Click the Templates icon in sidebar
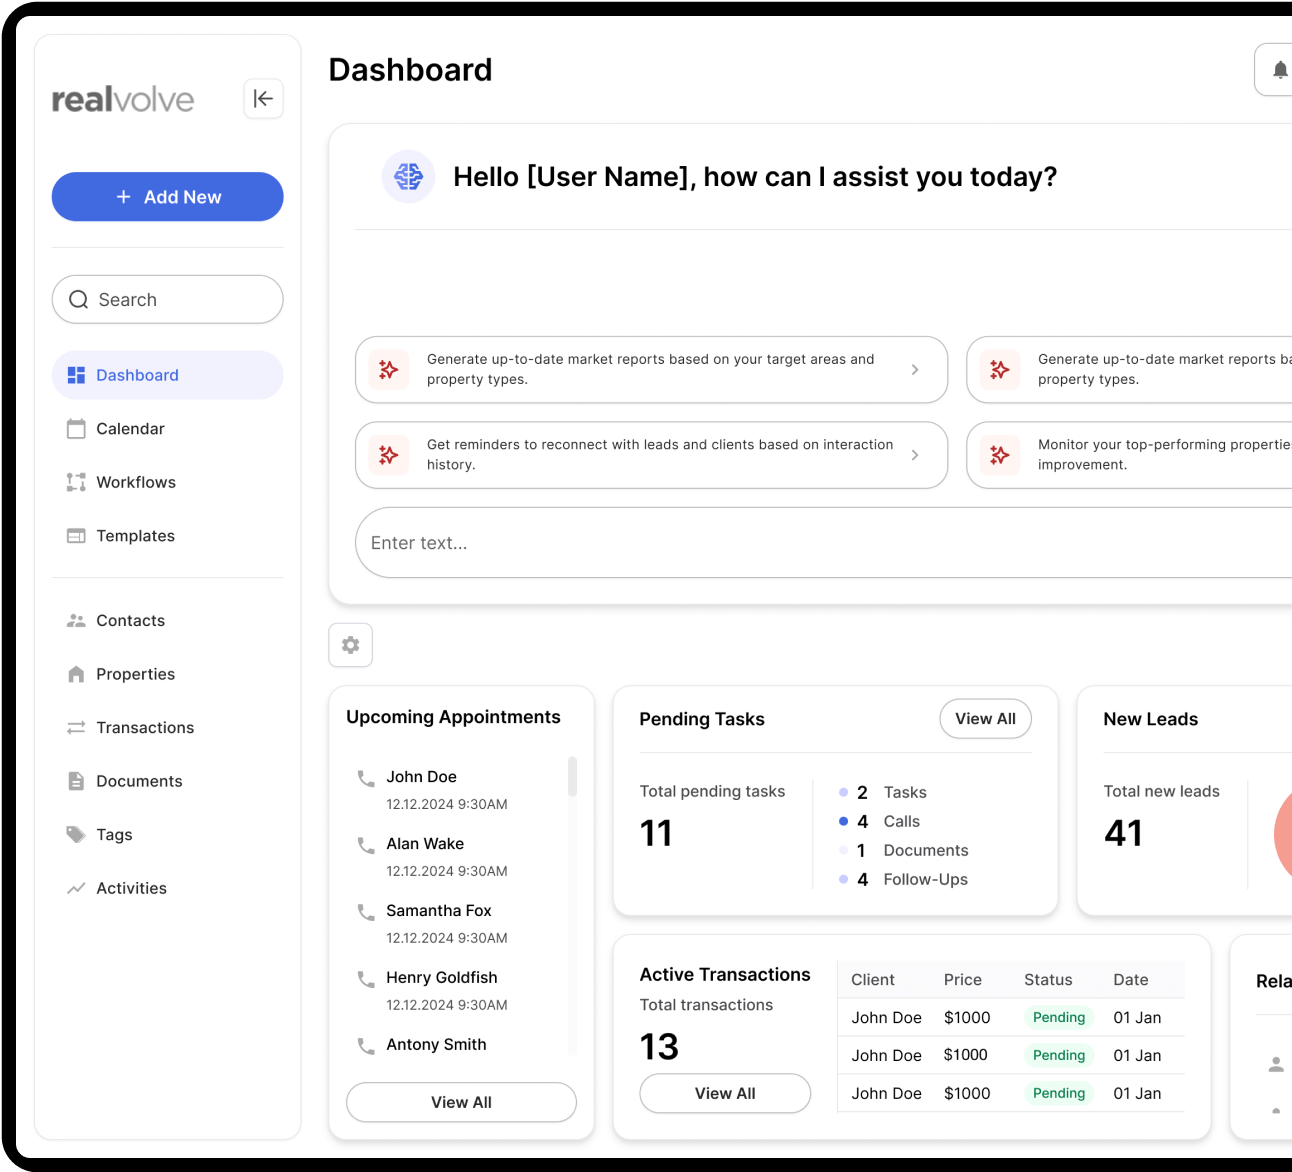1292x1172 pixels. (x=76, y=536)
